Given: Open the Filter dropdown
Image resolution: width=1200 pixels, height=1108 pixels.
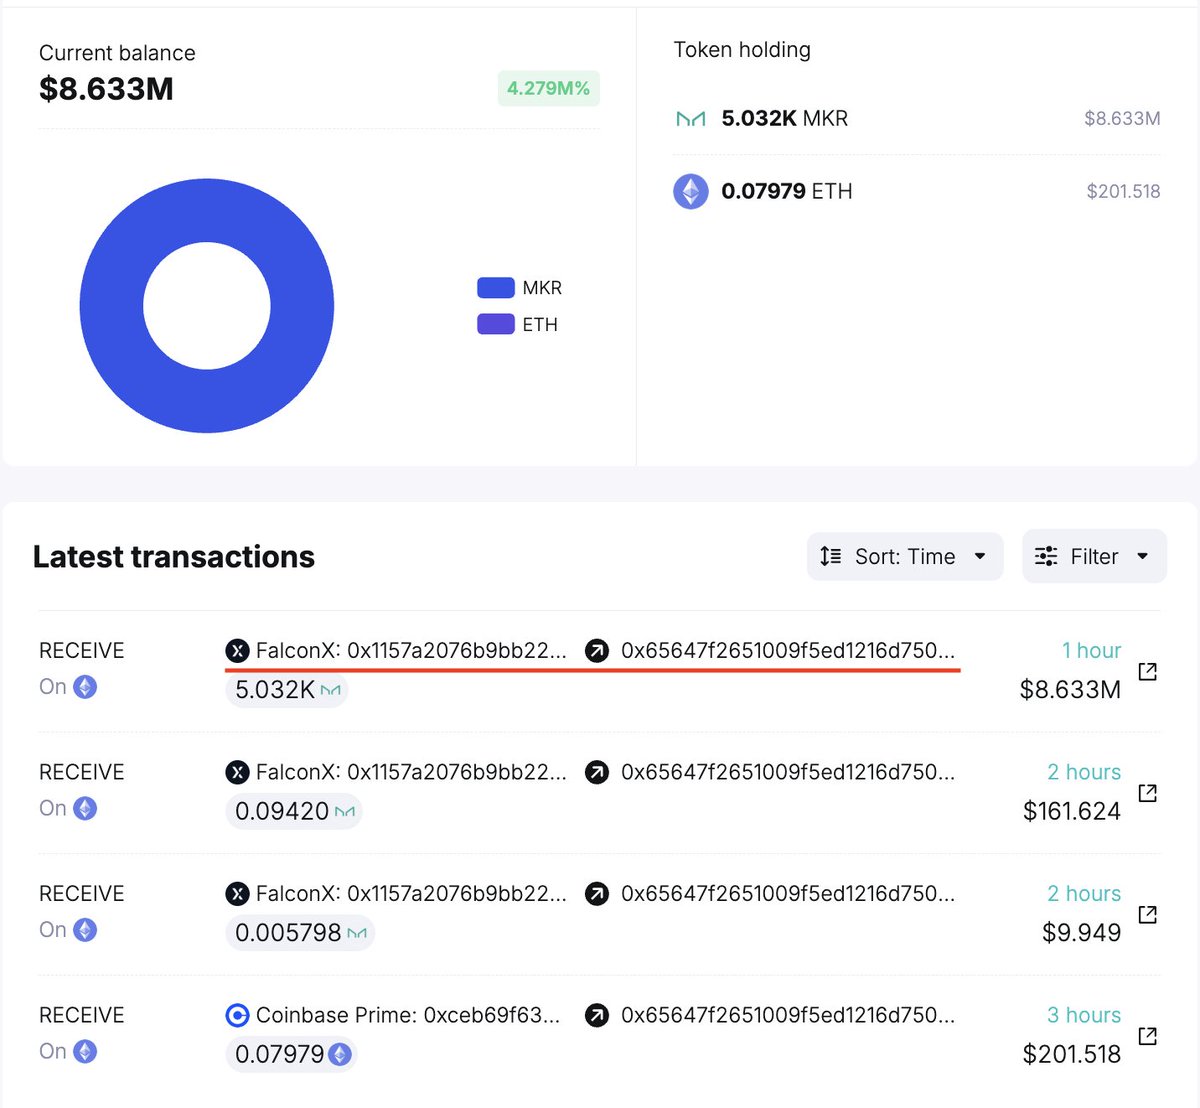Looking at the screenshot, I should coord(1094,556).
